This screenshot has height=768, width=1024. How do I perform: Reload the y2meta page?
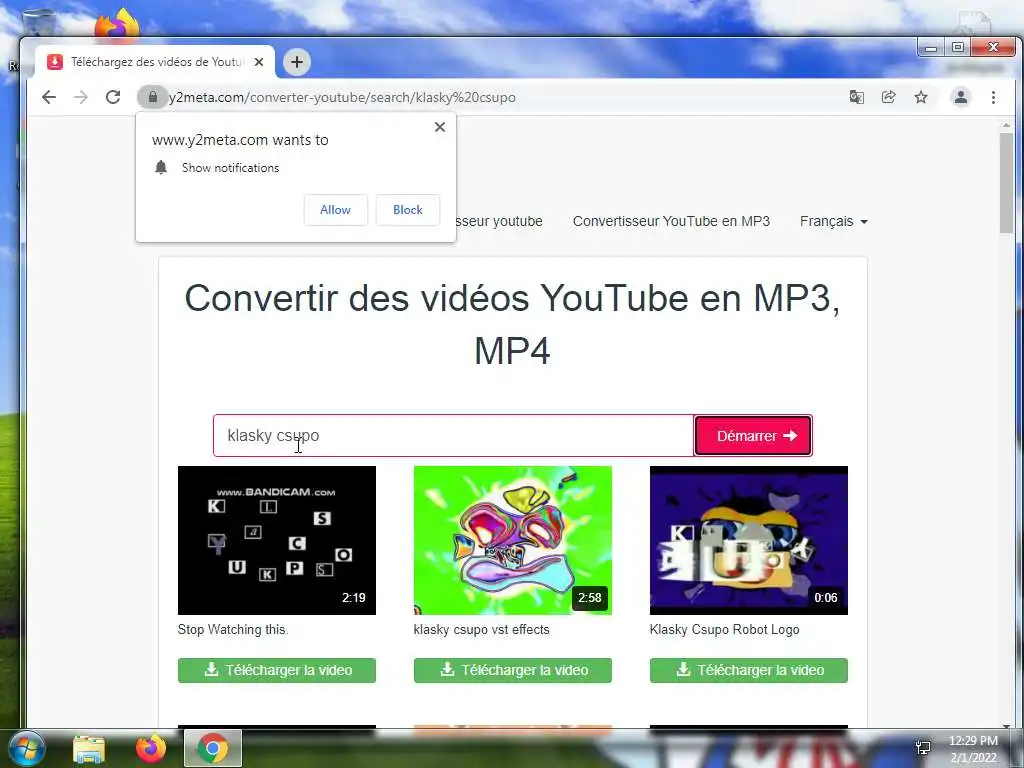pyautogui.click(x=113, y=97)
